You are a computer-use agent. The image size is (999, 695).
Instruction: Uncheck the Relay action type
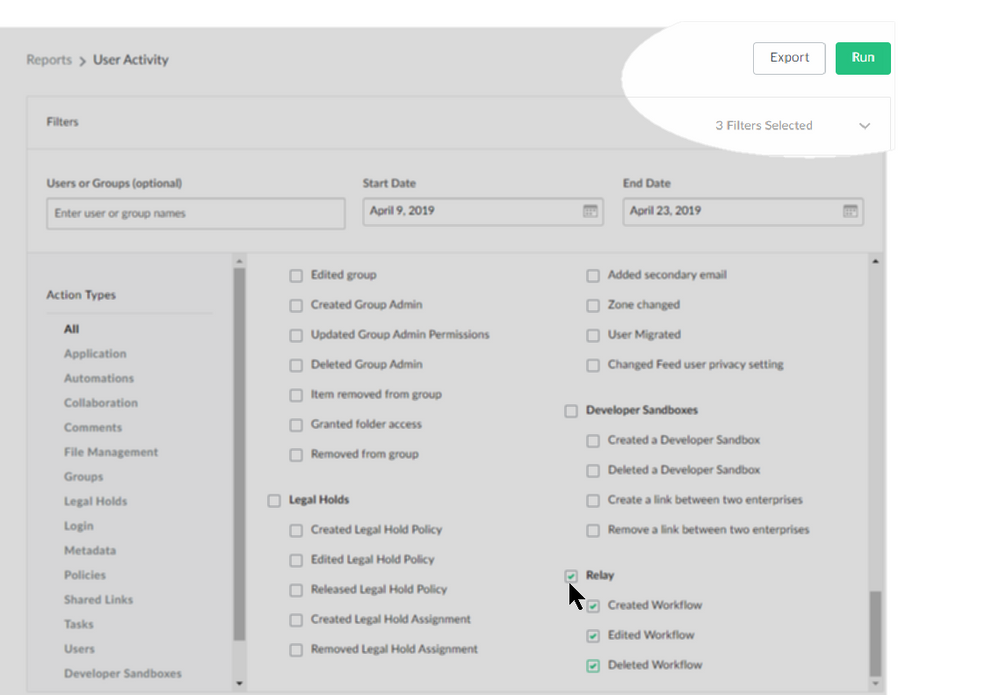(571, 575)
